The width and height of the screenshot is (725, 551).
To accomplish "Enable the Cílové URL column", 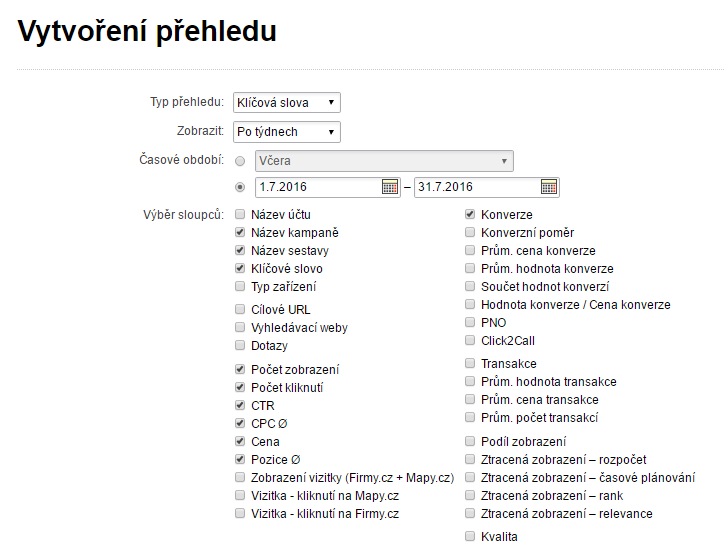I will [240, 310].
